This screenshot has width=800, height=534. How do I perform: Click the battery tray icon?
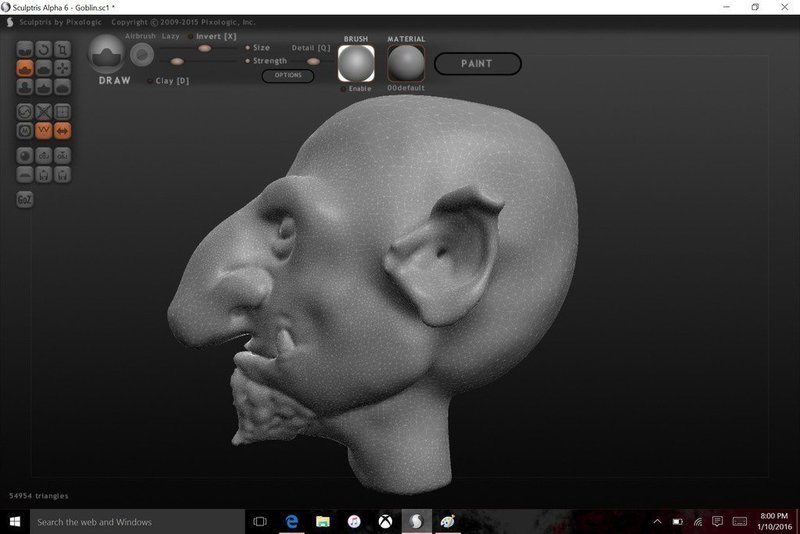click(678, 522)
